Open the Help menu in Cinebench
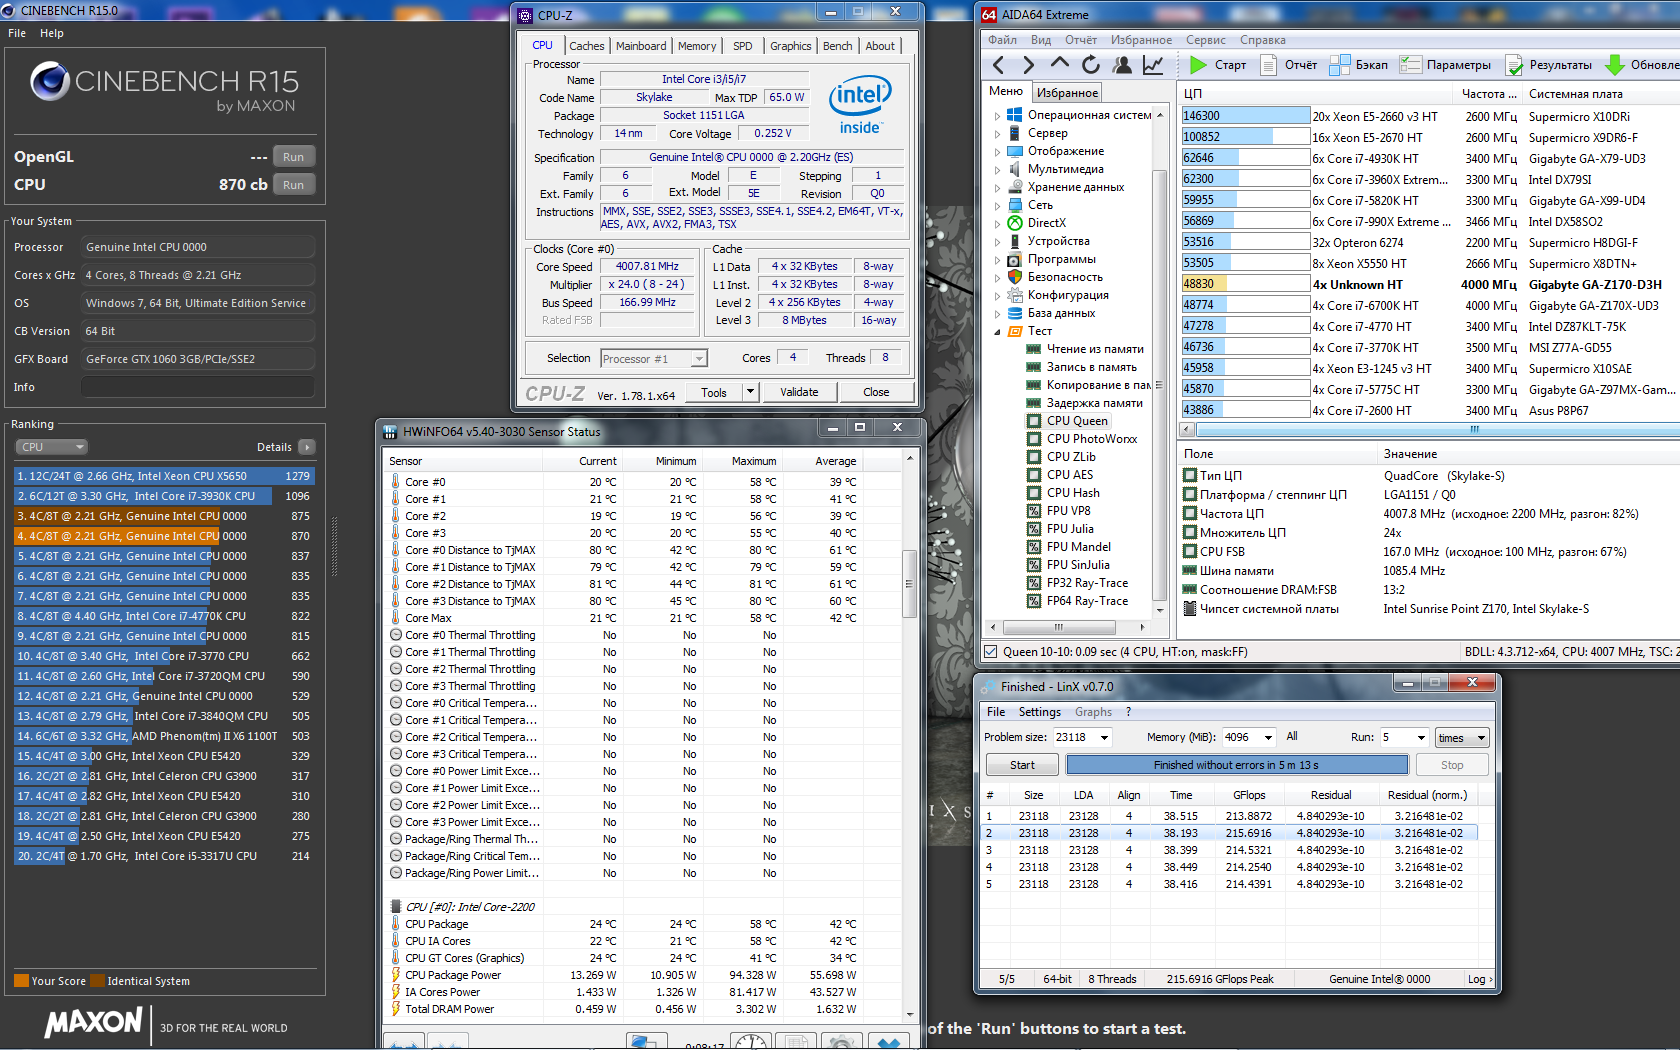 (52, 33)
